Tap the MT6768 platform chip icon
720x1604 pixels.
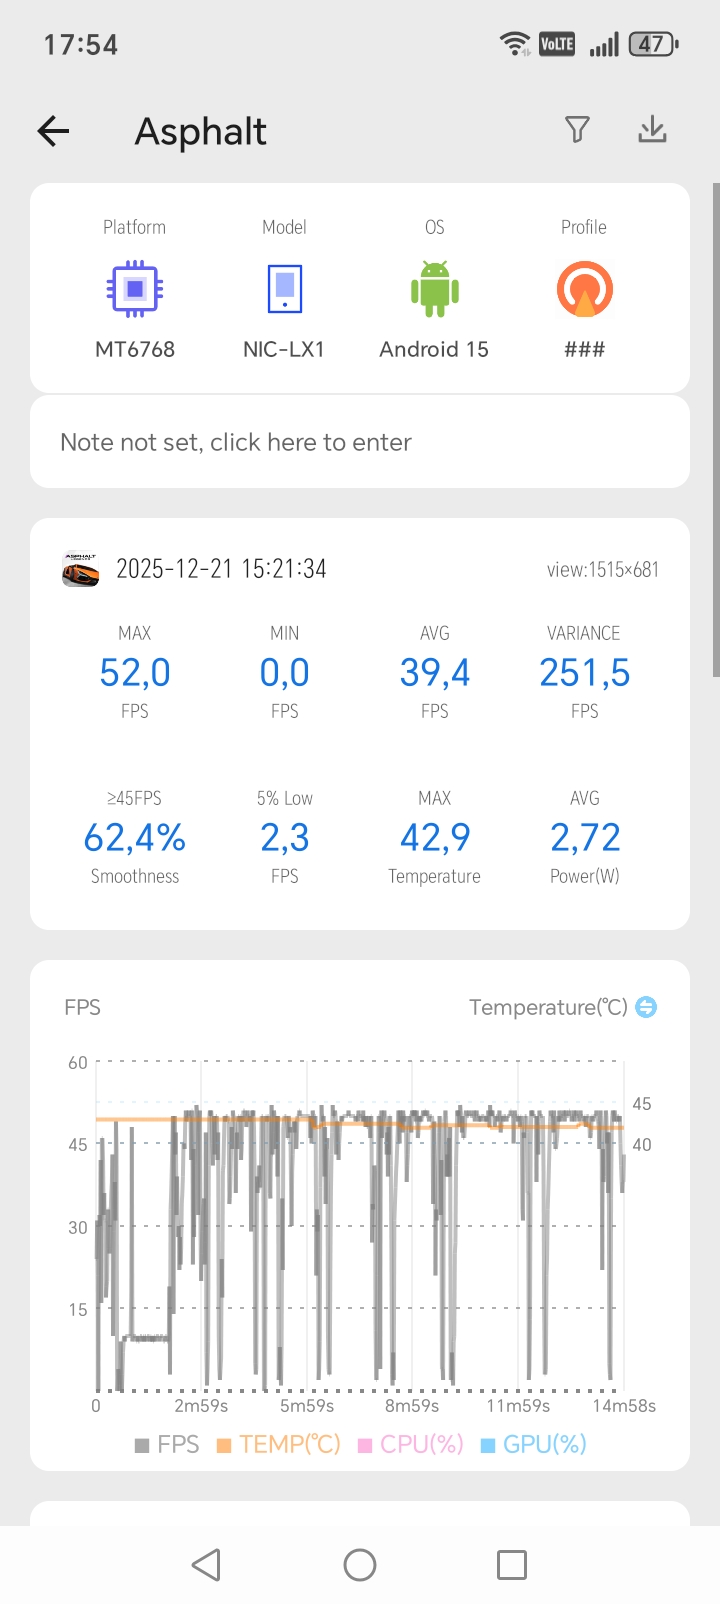(x=135, y=290)
